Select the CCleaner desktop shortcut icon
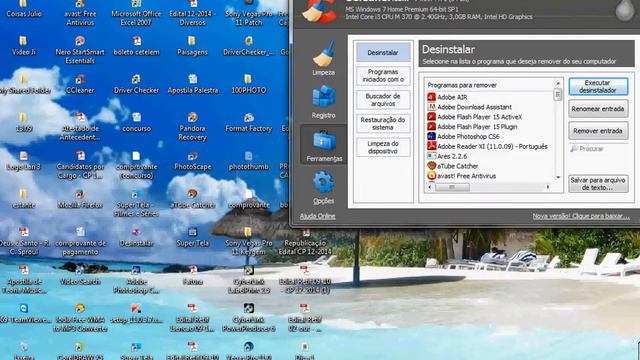Screen dimensions: 640x360 [x=80, y=83]
